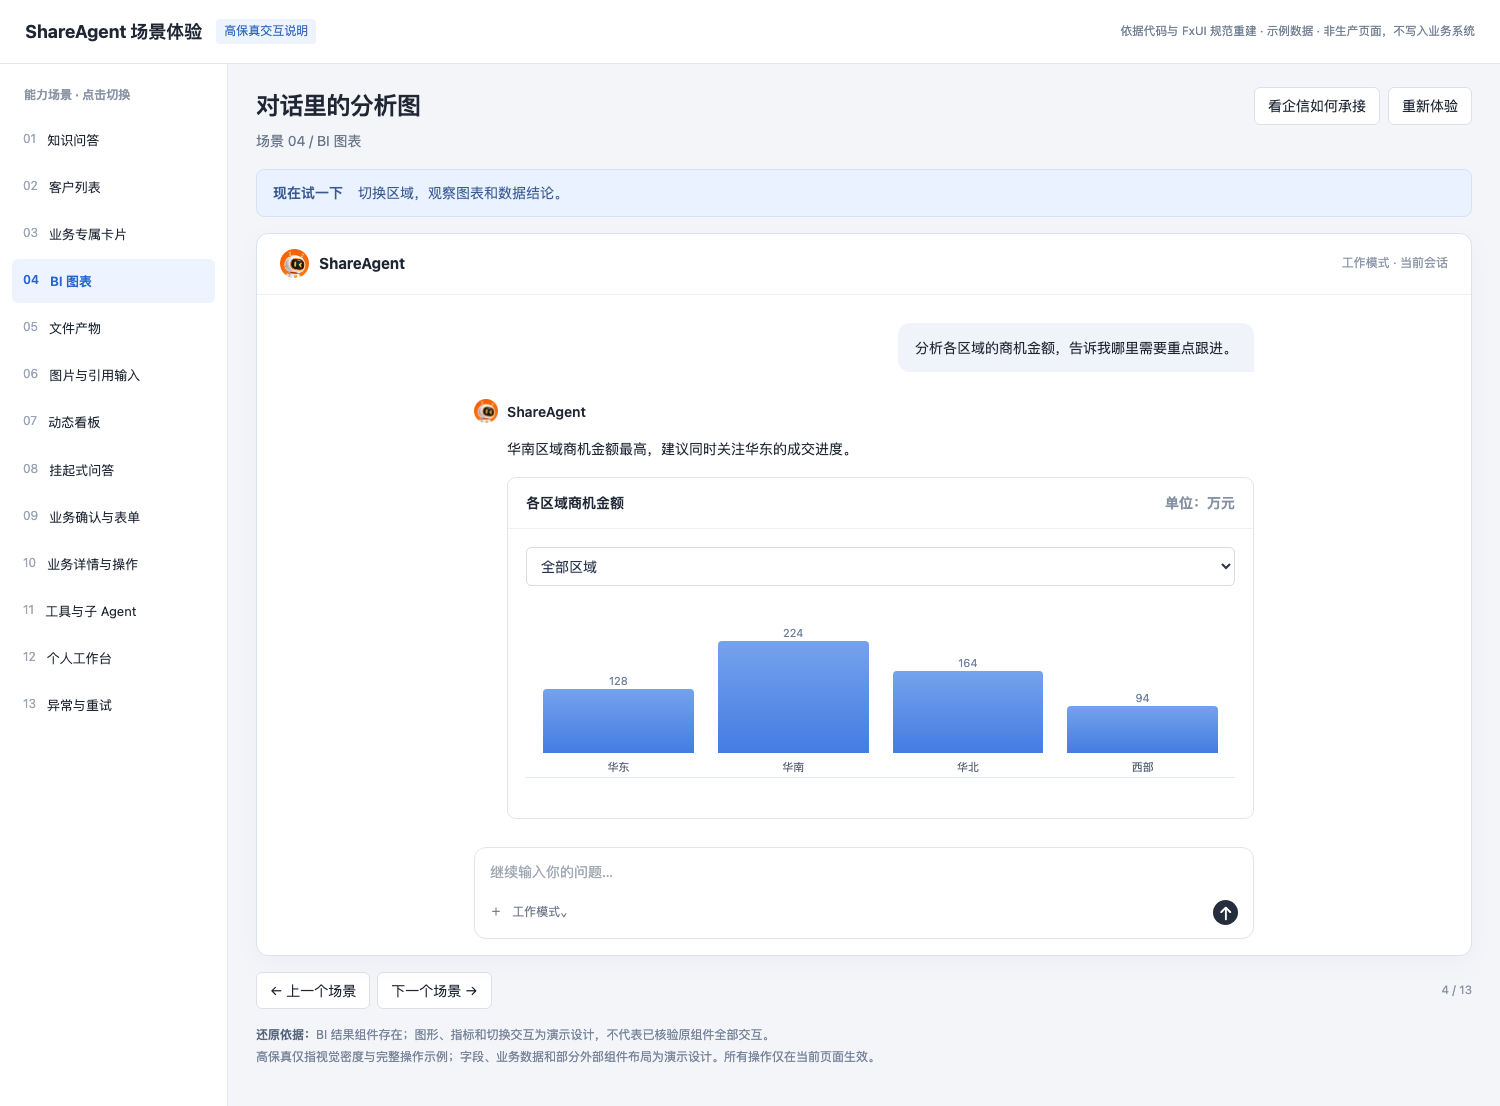Select 异常与重试 scenario
Screen dimensions: 1500x1106
(x=113, y=705)
